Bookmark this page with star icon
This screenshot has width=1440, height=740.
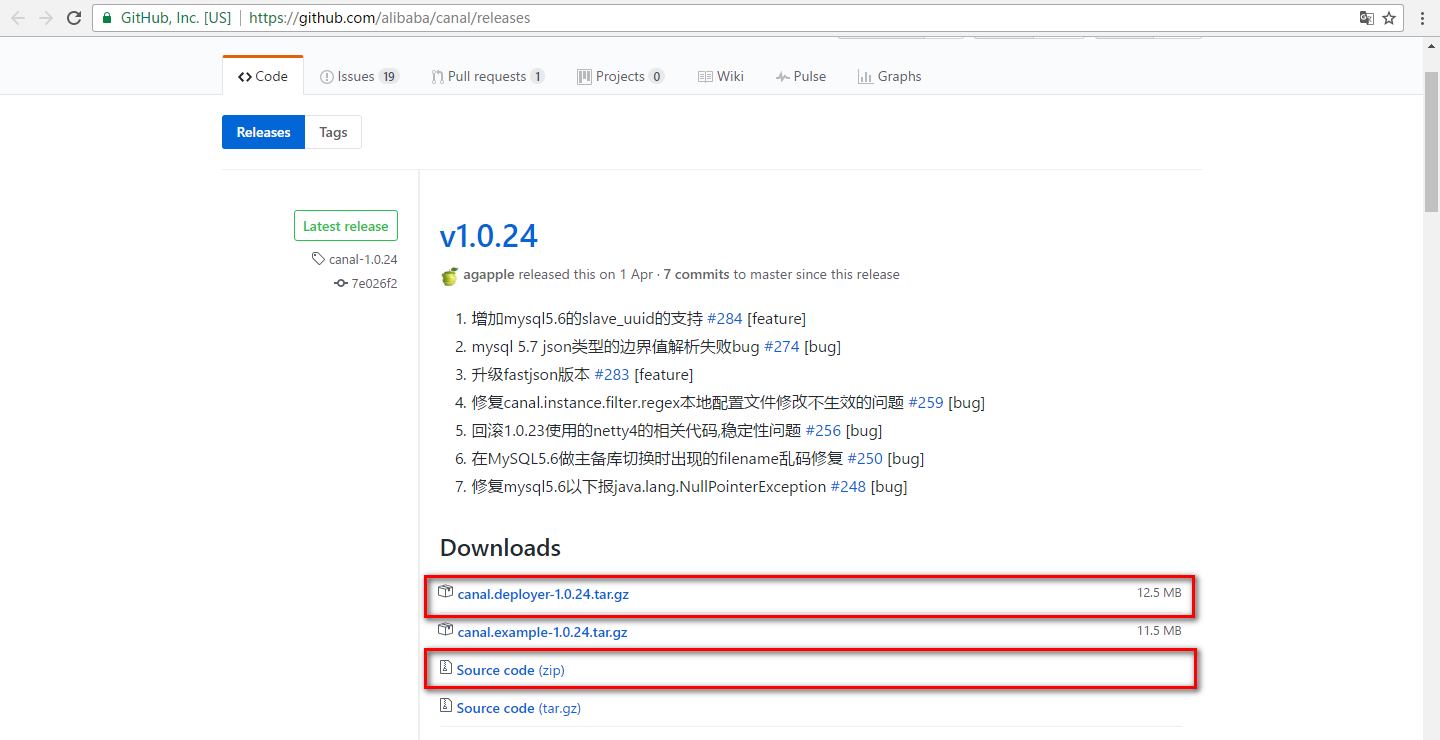coord(1389,18)
